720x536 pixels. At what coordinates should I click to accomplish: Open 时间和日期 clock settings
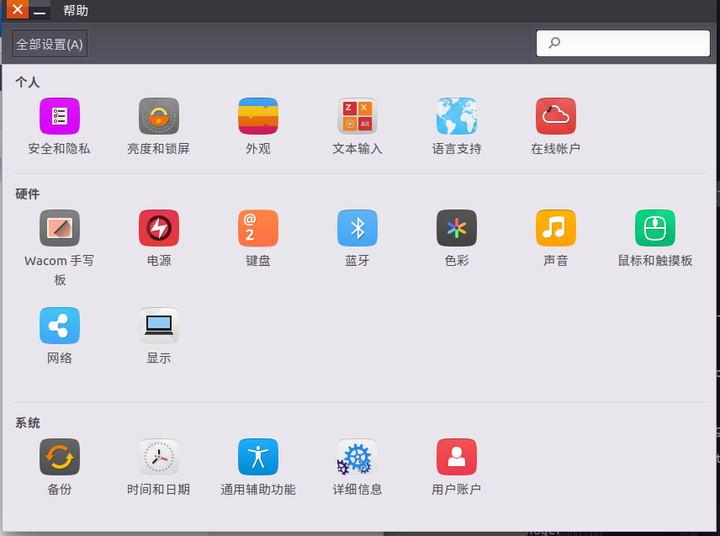click(x=159, y=457)
